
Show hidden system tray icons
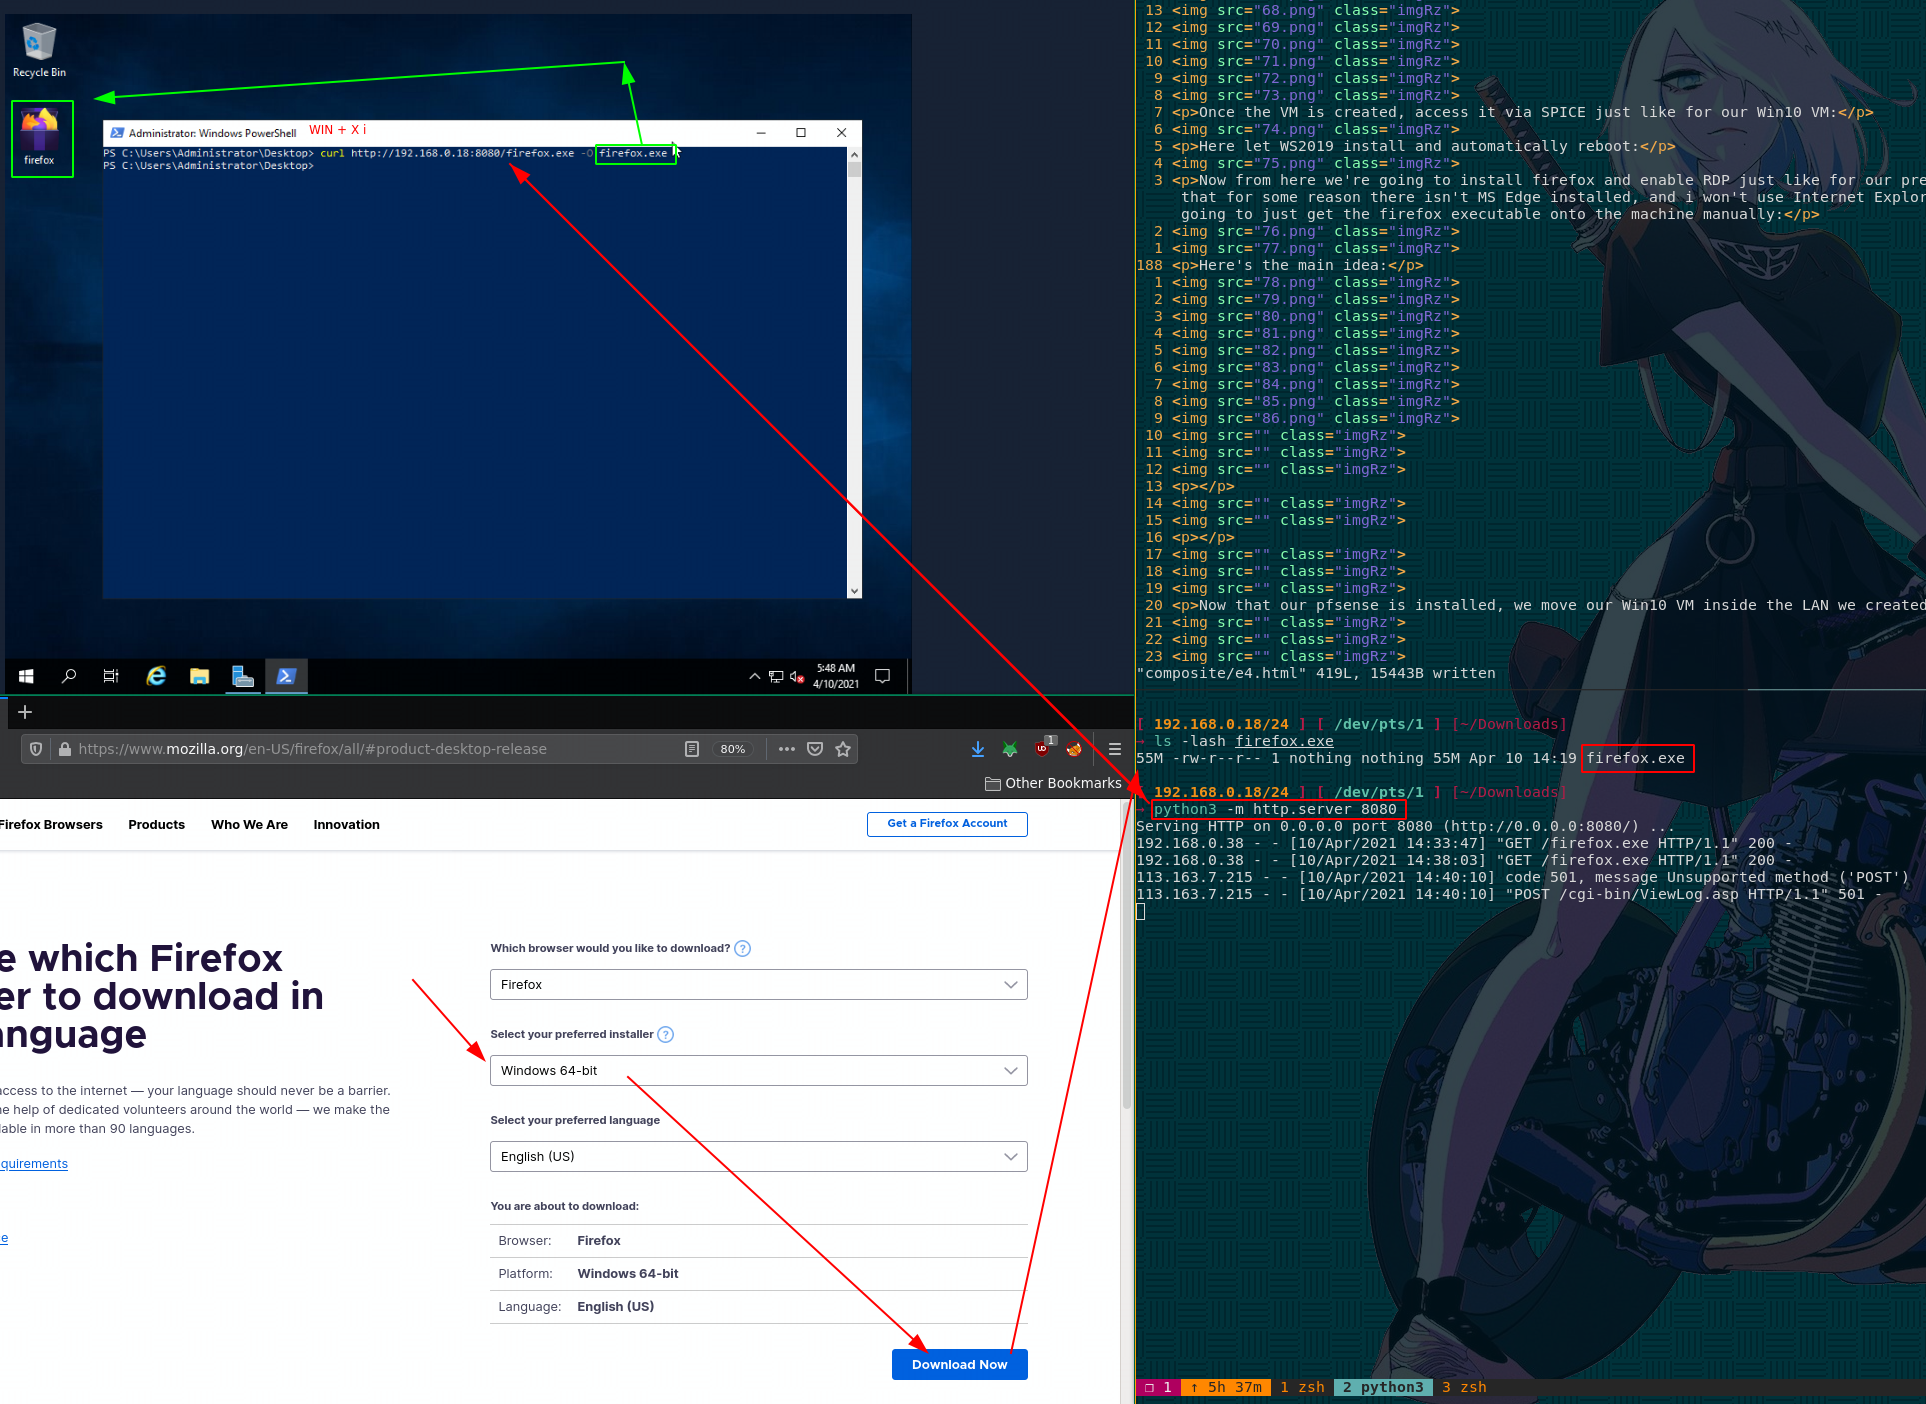tap(754, 677)
